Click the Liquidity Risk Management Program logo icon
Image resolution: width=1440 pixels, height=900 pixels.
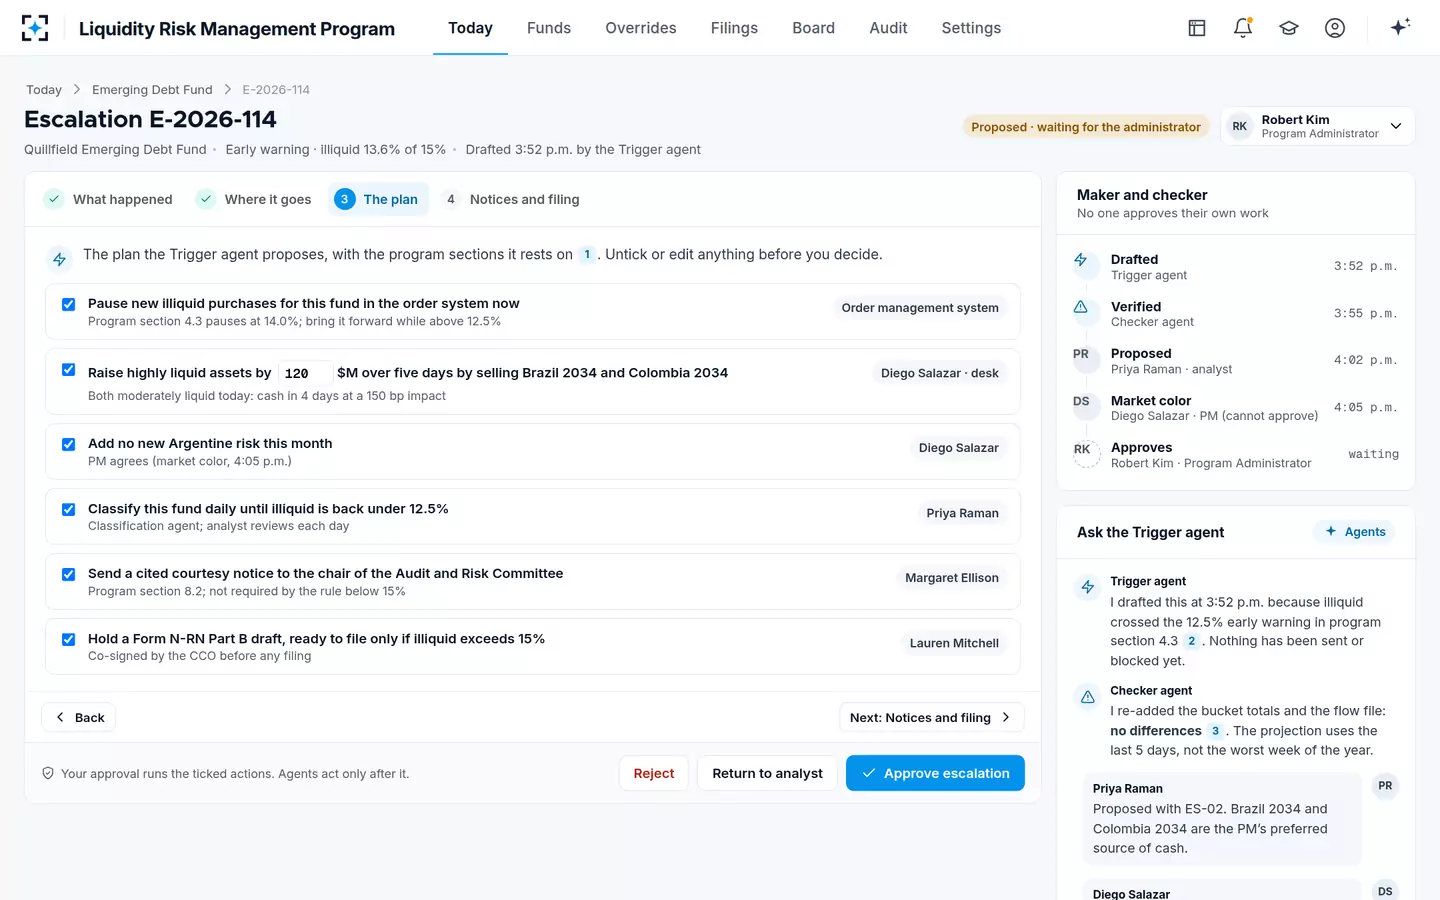(x=35, y=28)
